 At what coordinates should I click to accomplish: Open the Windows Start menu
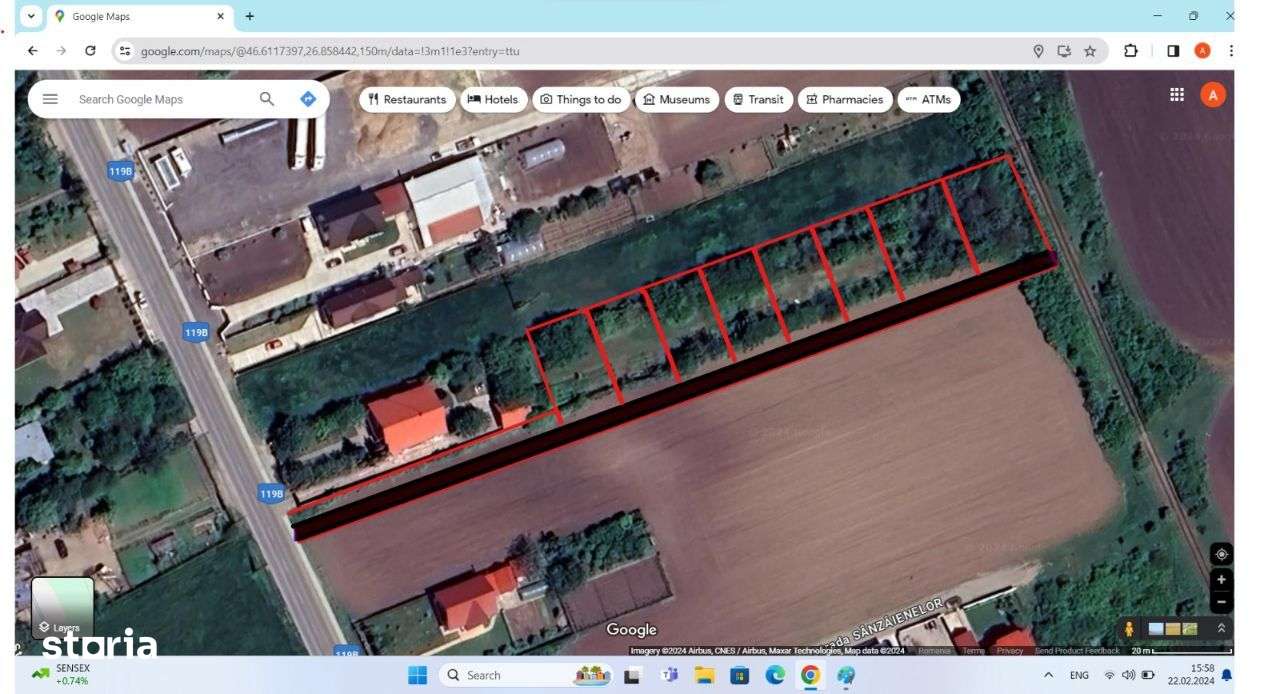[418, 675]
